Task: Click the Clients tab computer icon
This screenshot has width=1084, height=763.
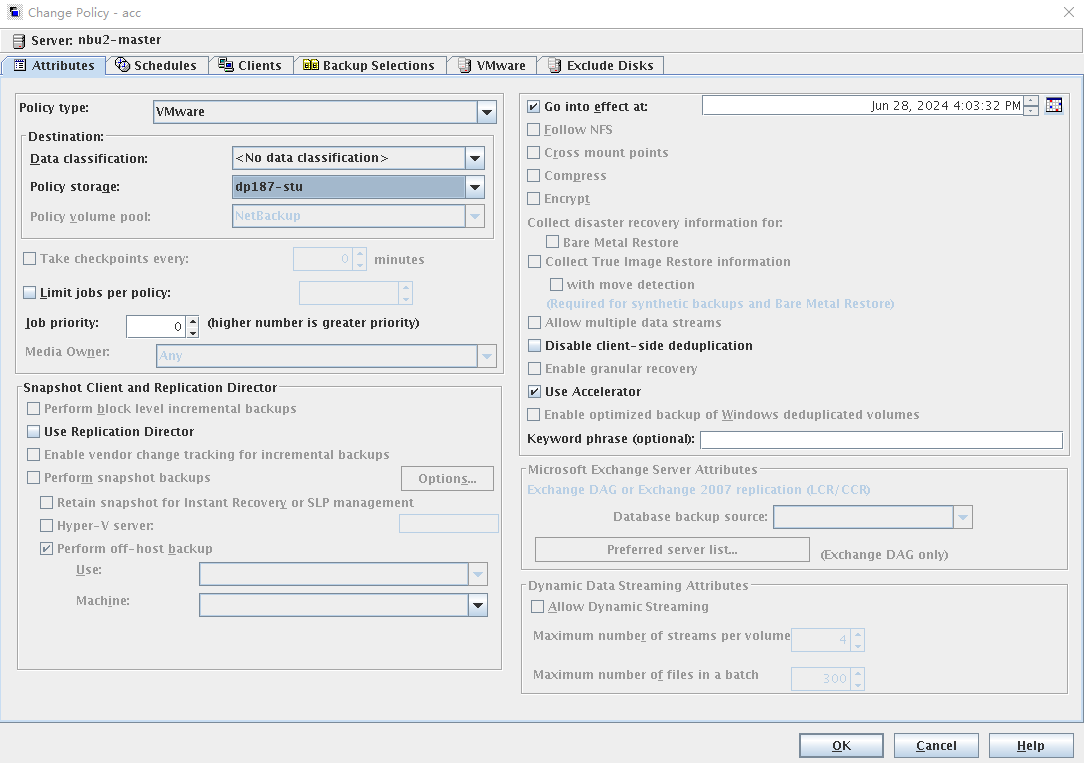Action: (226, 65)
